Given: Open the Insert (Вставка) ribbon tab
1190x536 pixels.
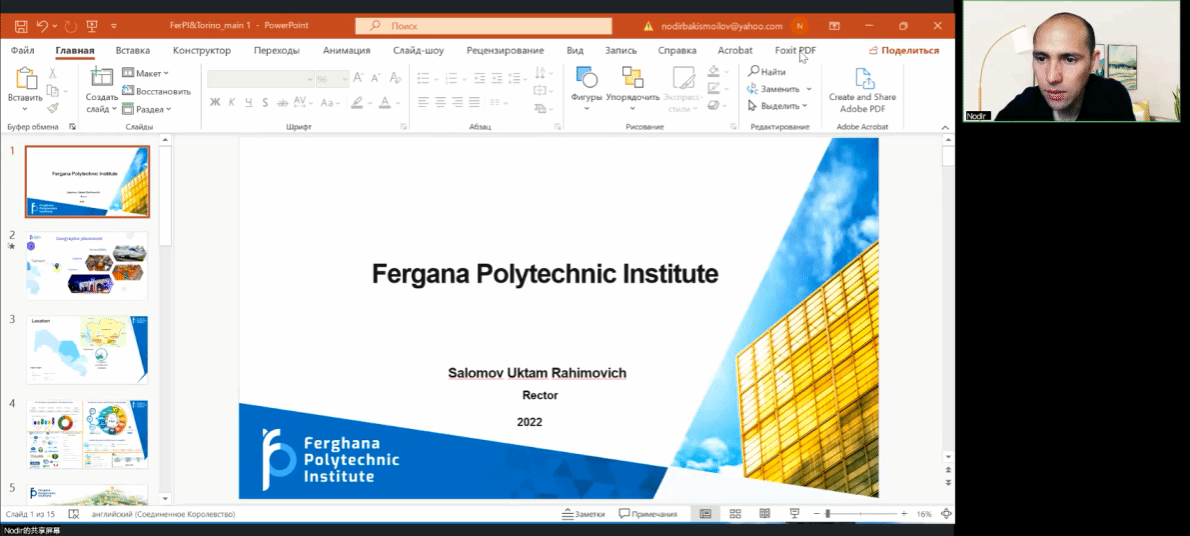Looking at the screenshot, I should [133, 50].
